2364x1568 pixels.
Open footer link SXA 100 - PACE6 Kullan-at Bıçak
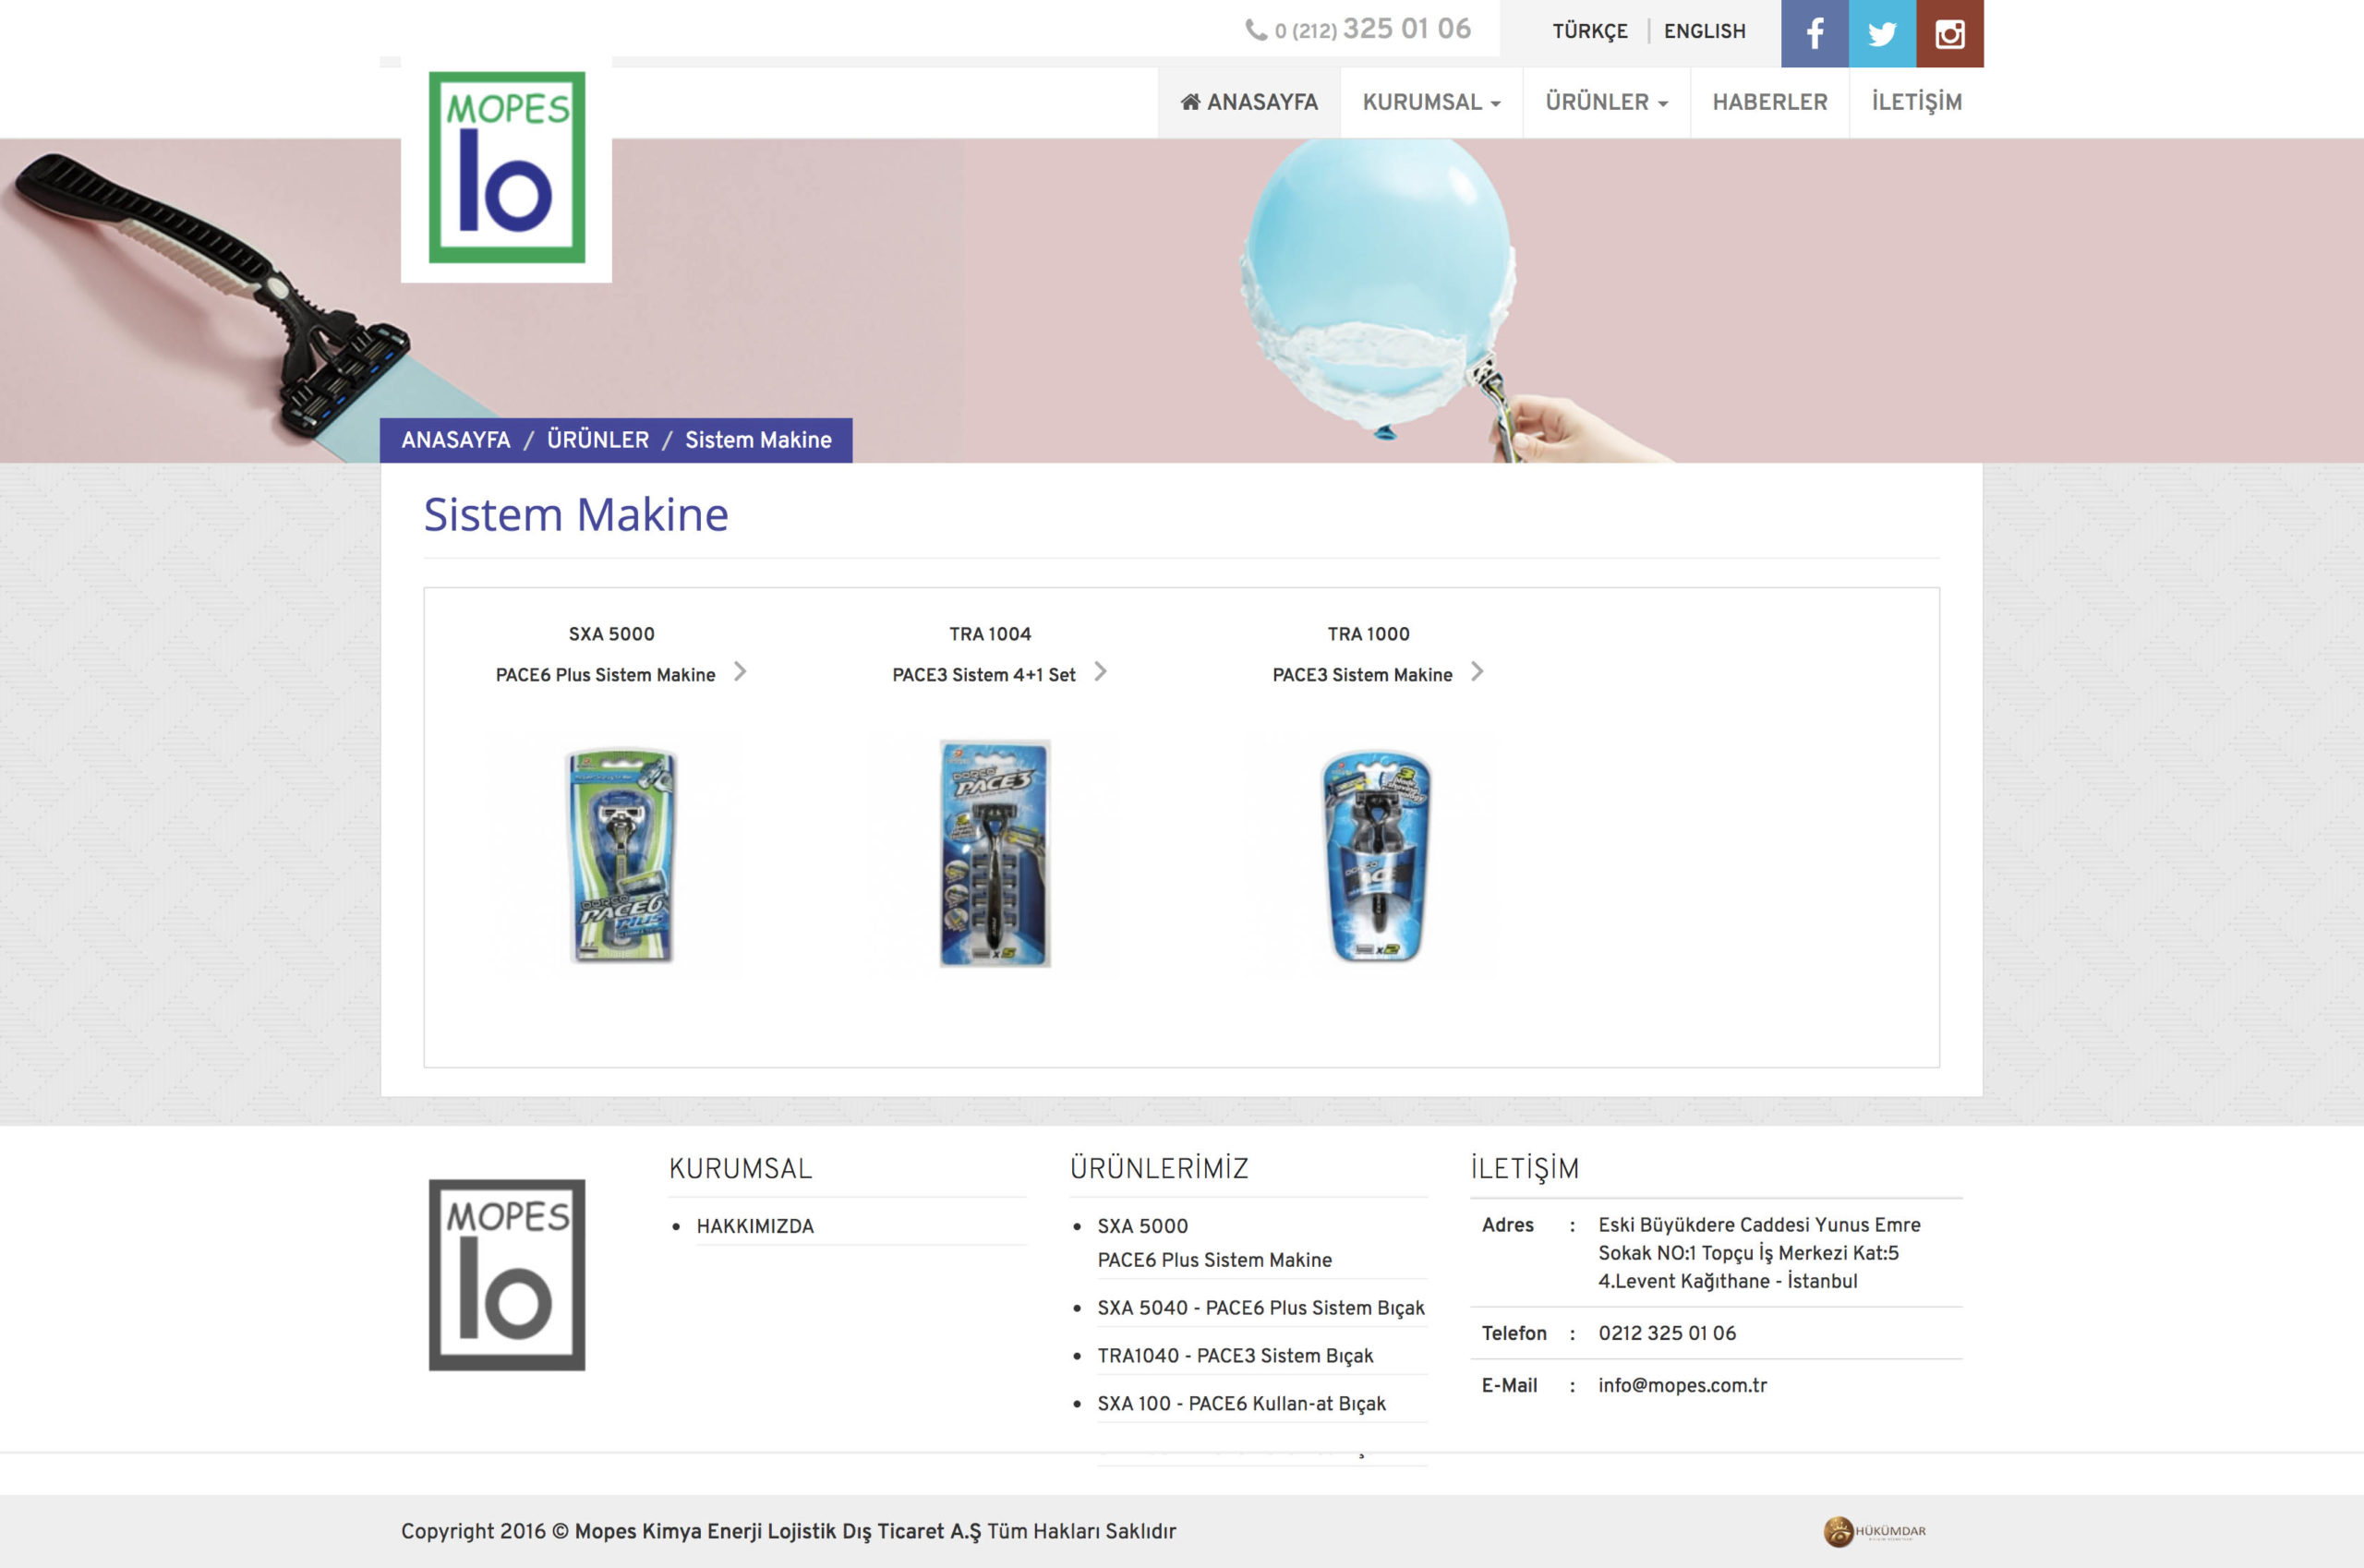[1241, 1404]
